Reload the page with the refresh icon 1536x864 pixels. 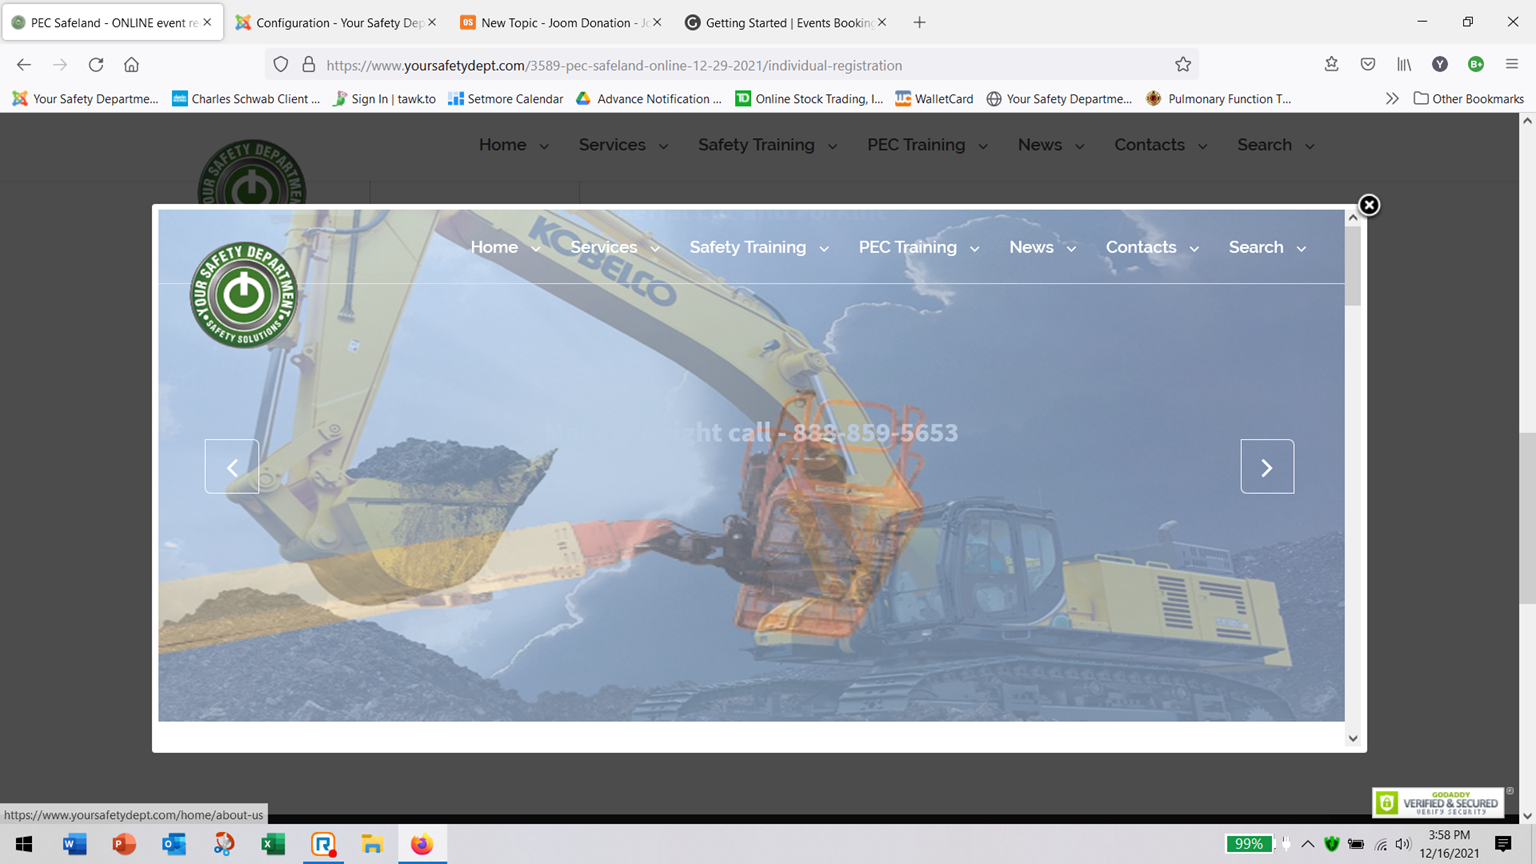tap(96, 65)
